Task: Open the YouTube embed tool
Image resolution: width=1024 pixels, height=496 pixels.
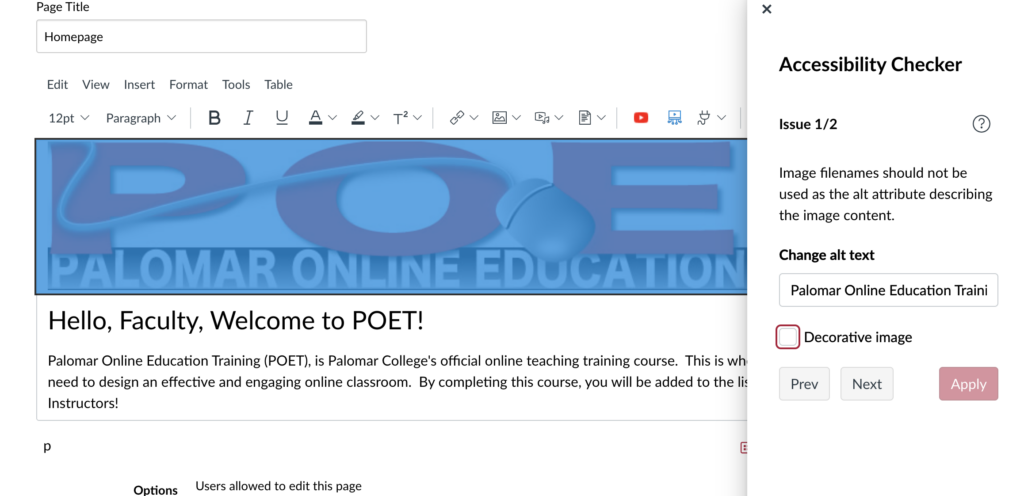Action: pos(641,118)
